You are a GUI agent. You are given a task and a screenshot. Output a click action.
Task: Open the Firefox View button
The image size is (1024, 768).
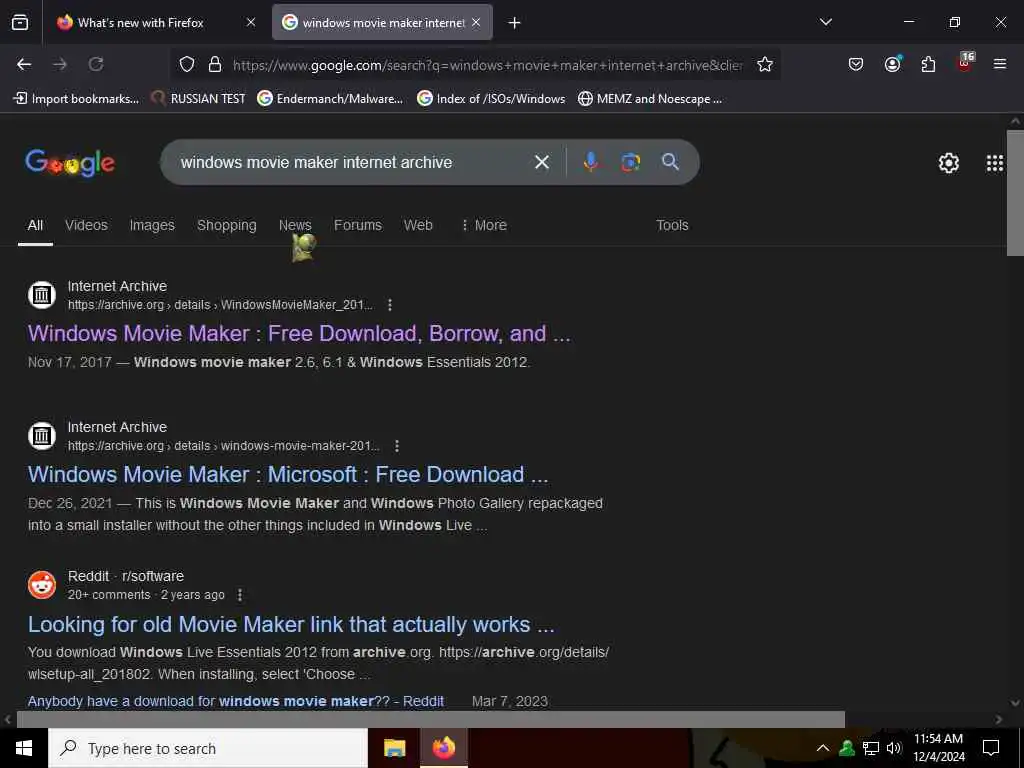coord(20,23)
